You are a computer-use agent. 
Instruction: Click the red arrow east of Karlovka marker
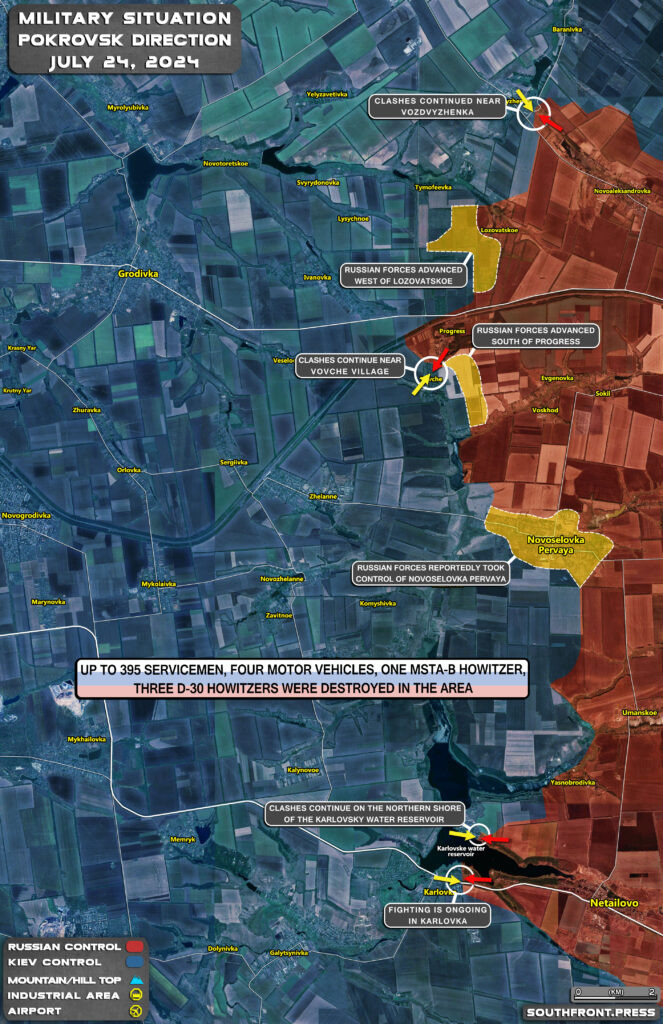(478, 880)
